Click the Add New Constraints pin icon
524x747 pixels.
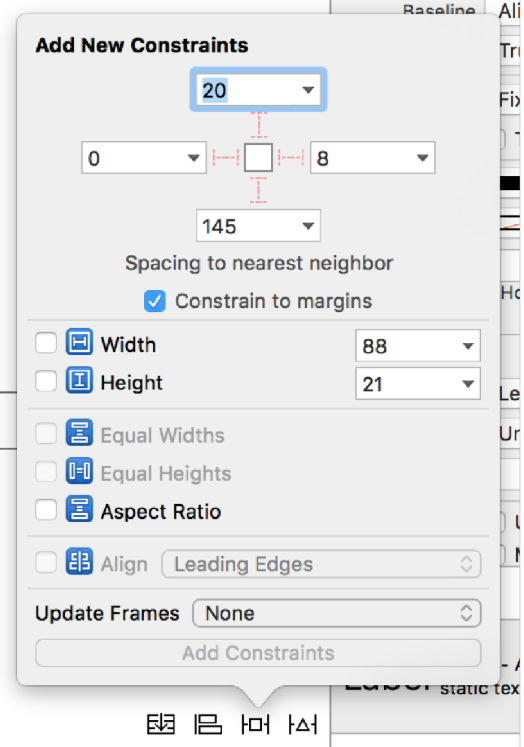point(255,725)
